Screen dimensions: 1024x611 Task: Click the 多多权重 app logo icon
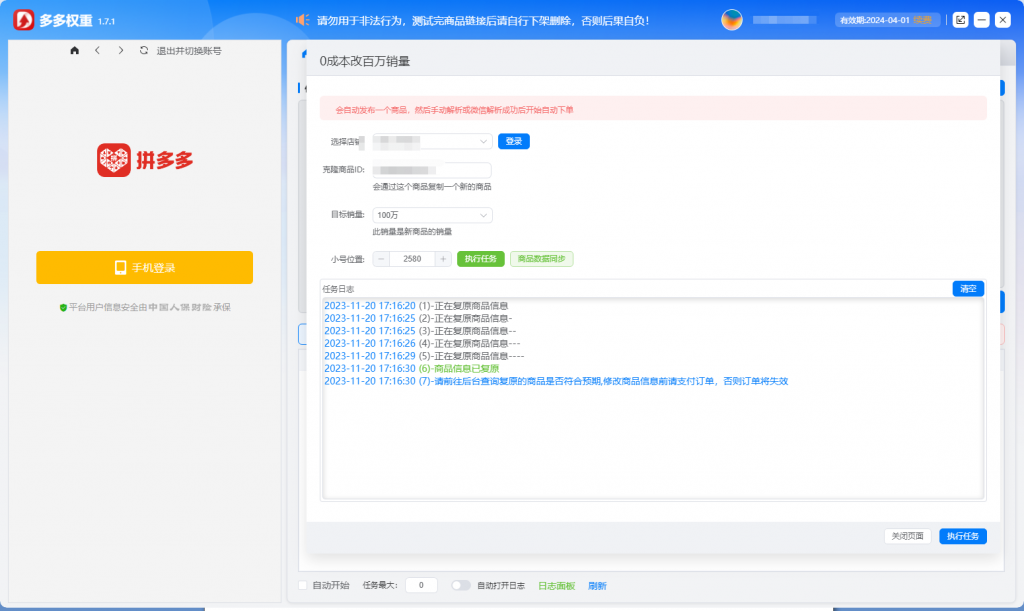click(24, 20)
